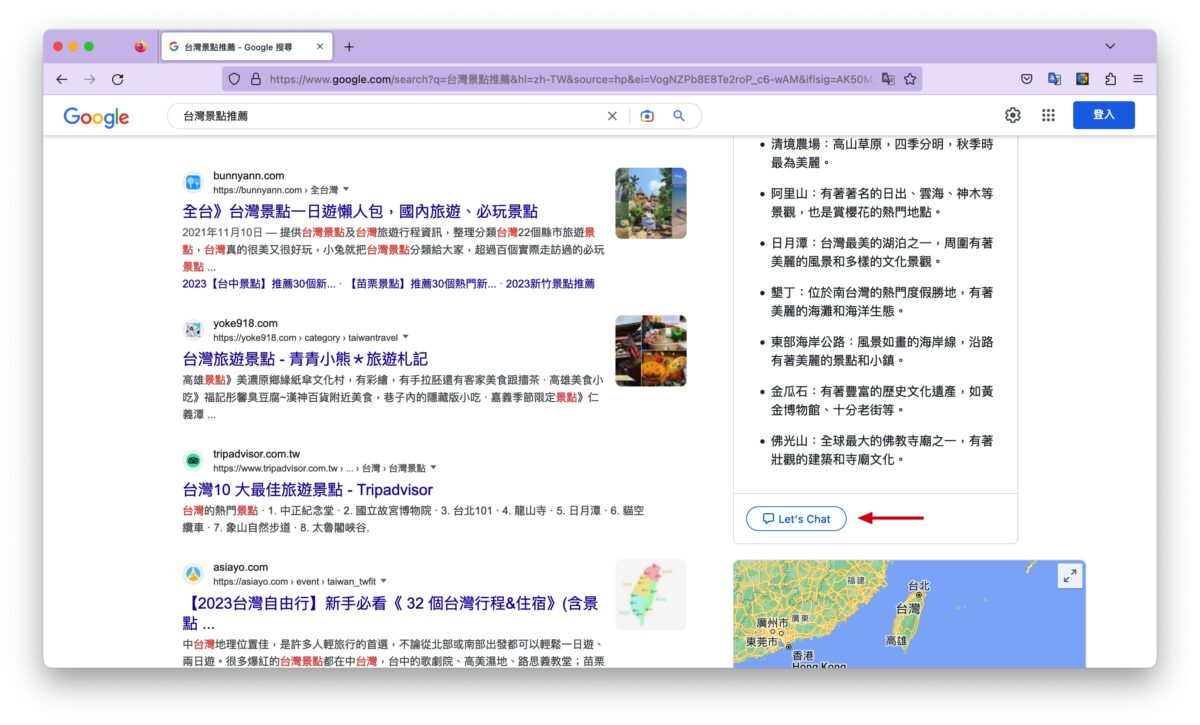Viewport: 1200px width, 725px height.
Task: Click the Let's Chat button
Action: (x=796, y=518)
